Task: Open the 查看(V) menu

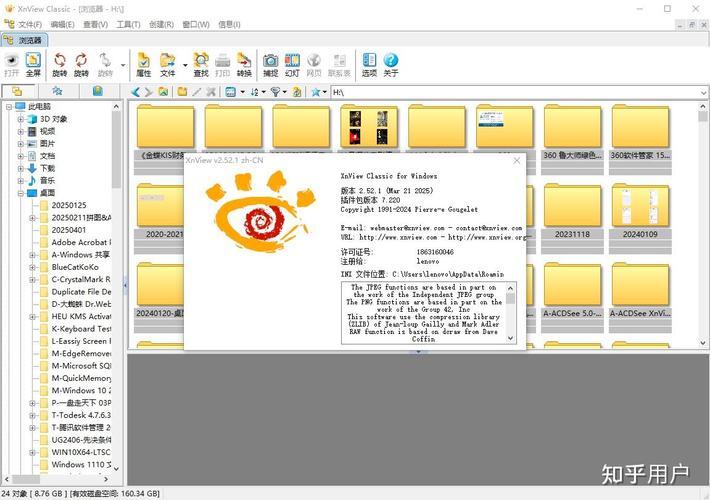Action: pyautogui.click(x=96, y=23)
